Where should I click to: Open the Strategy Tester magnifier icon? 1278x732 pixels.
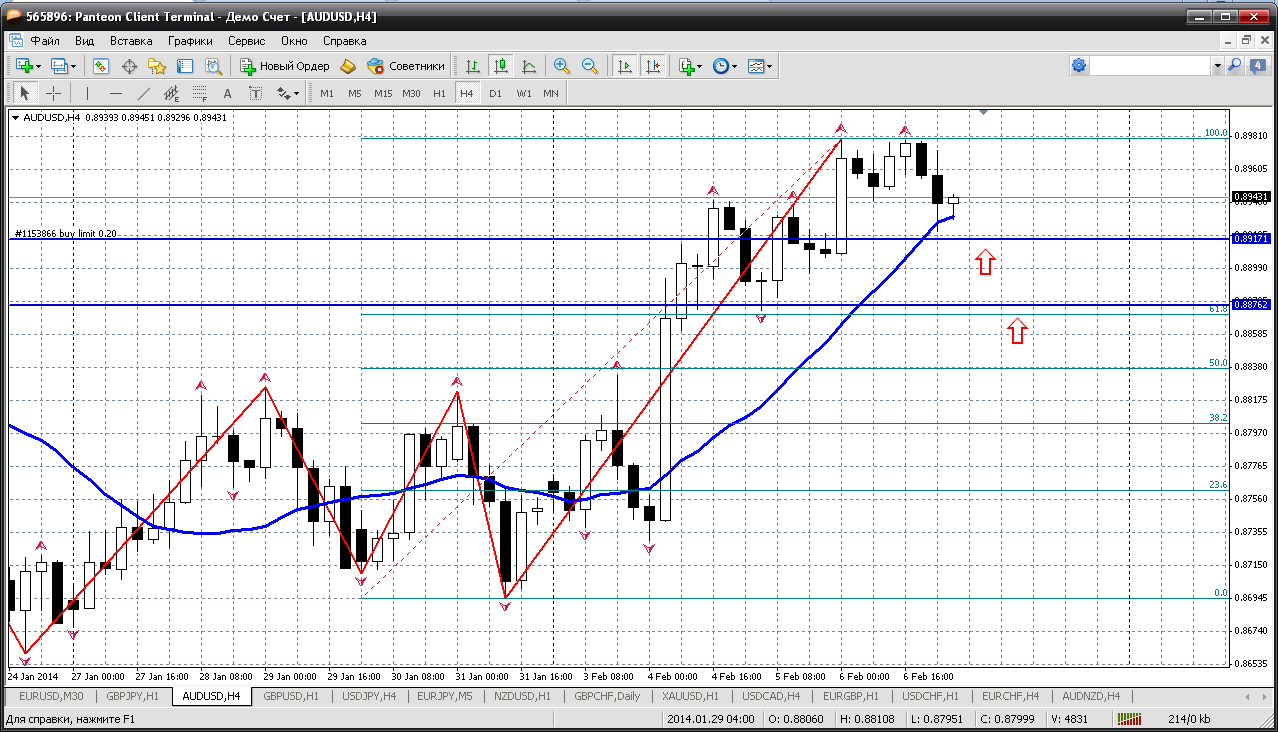point(213,66)
